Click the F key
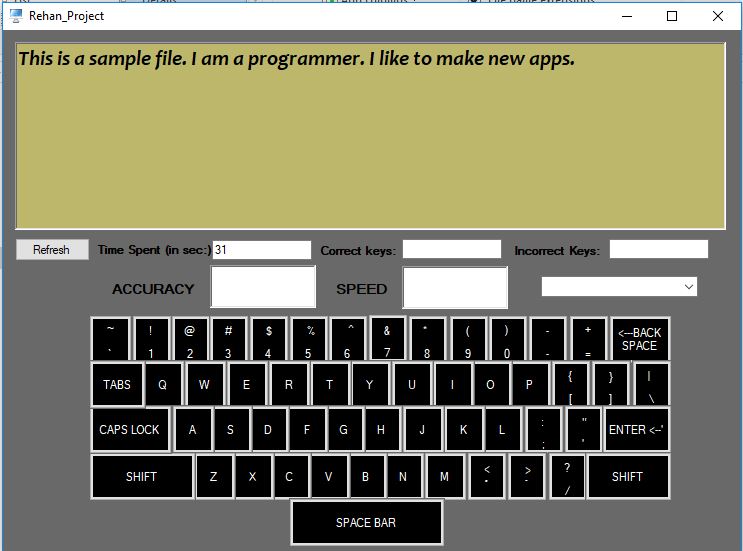This screenshot has width=743, height=551. coord(307,429)
